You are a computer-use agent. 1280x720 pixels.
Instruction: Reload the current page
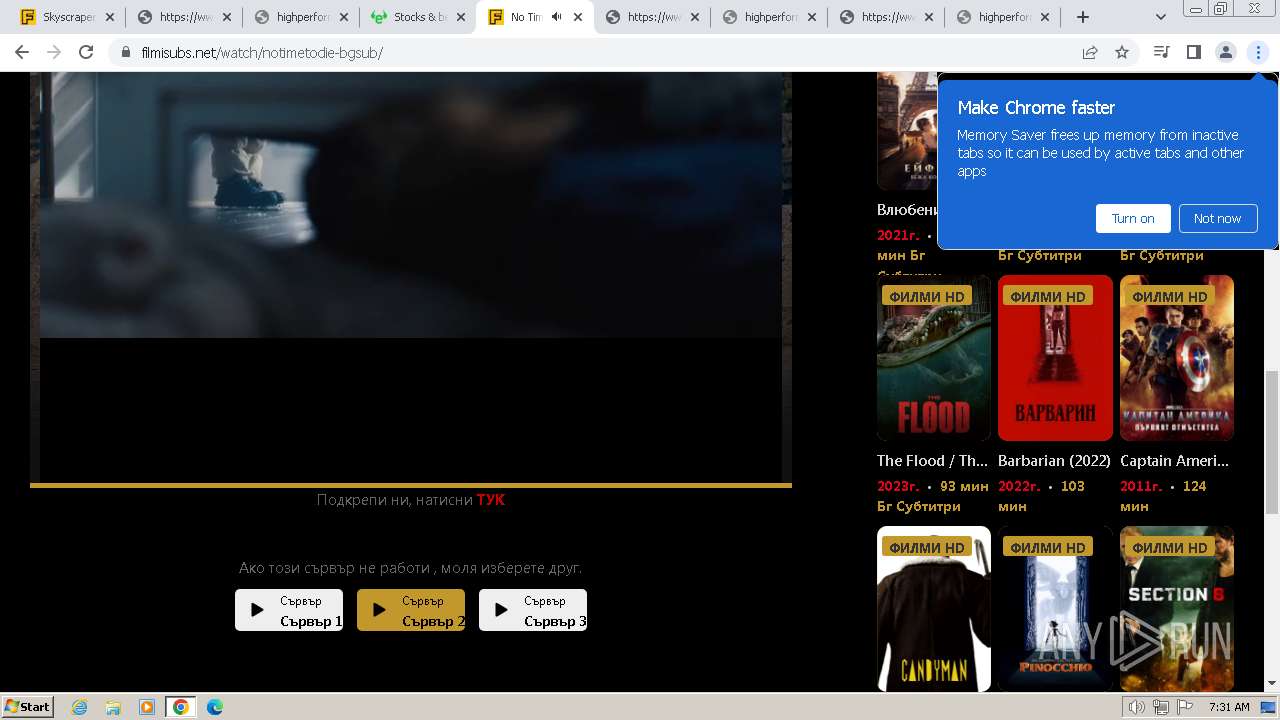86,52
